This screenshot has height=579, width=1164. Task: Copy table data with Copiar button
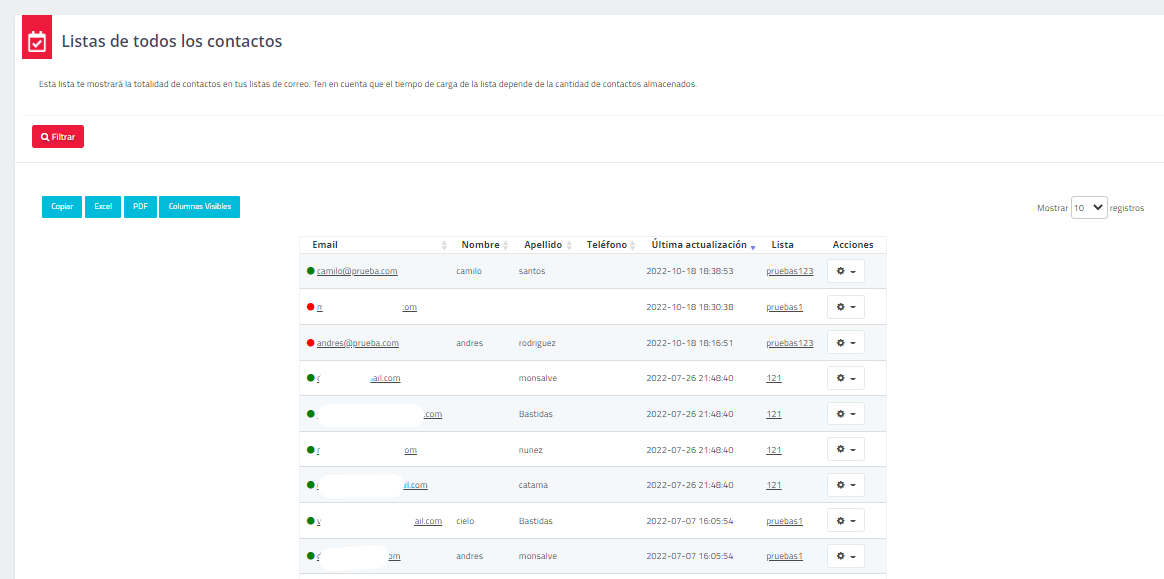tap(62, 206)
